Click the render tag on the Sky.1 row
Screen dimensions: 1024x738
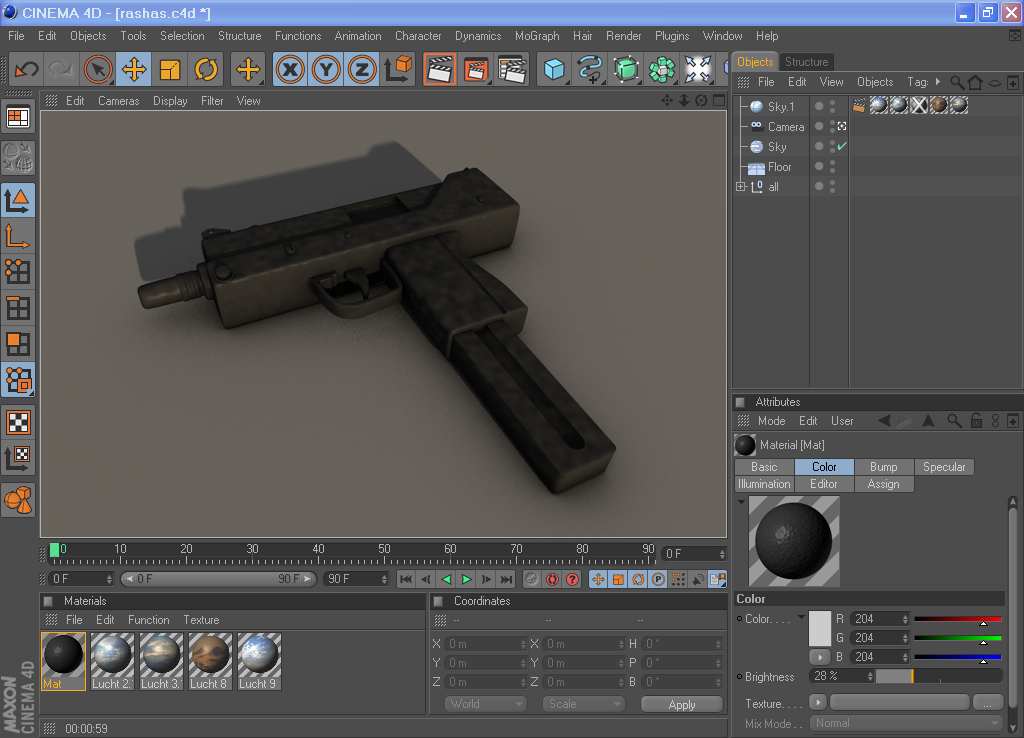(859, 105)
